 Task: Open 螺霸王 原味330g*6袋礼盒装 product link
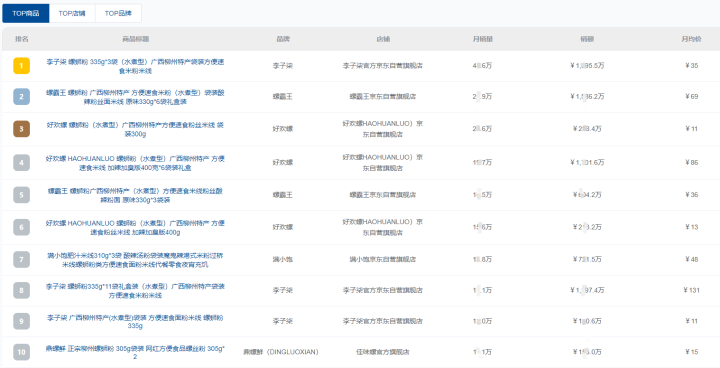135,96
